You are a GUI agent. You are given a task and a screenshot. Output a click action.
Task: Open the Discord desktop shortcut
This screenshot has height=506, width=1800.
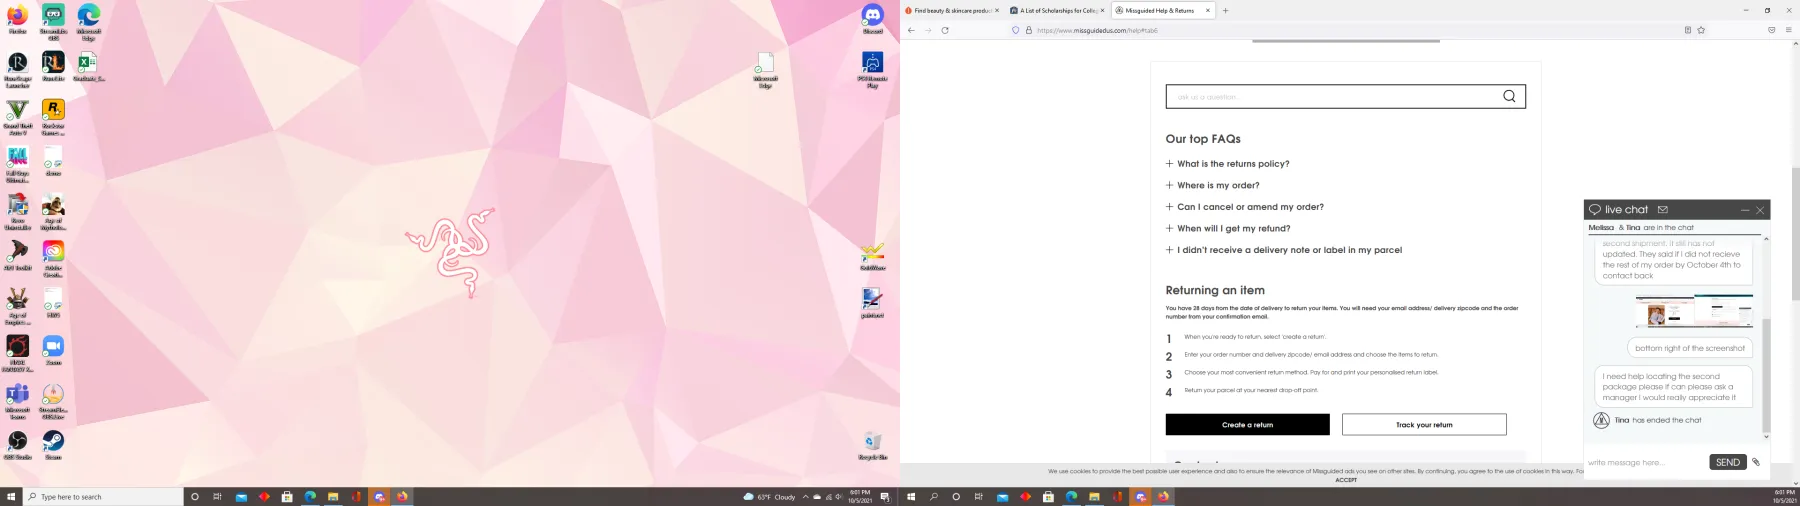point(872,19)
